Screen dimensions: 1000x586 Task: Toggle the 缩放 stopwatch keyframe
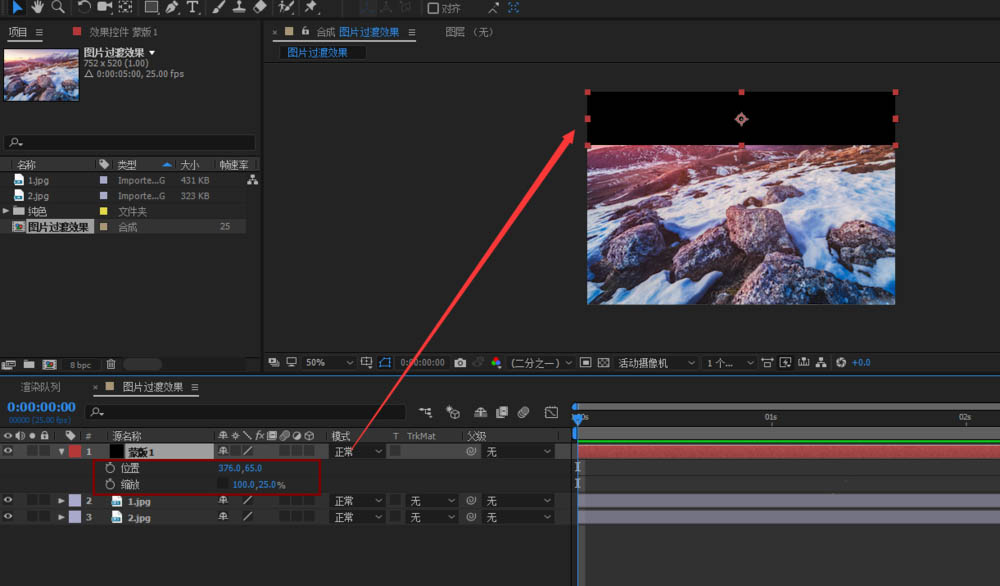(110, 485)
